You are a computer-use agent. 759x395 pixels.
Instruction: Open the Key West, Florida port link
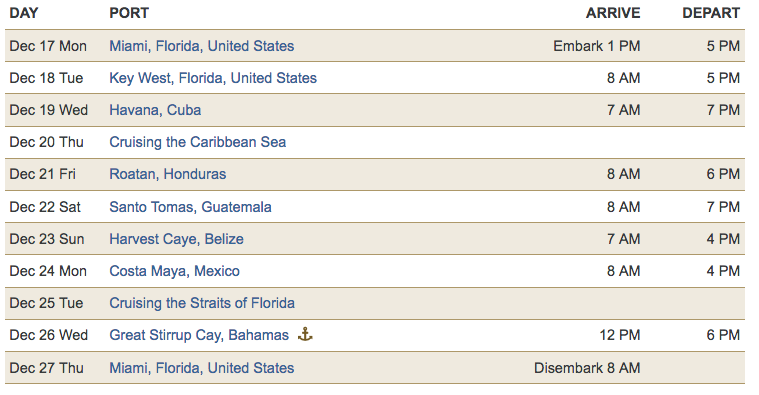click(213, 78)
